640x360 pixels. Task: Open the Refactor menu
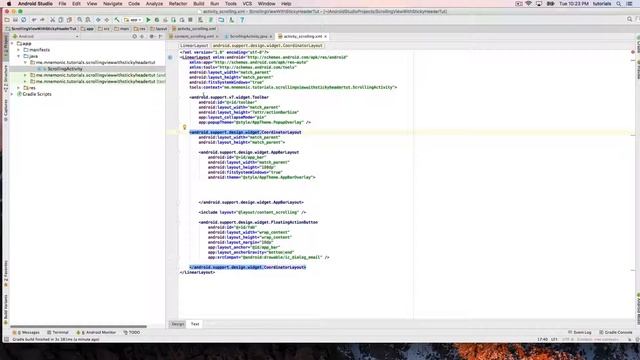[x=178, y=4]
